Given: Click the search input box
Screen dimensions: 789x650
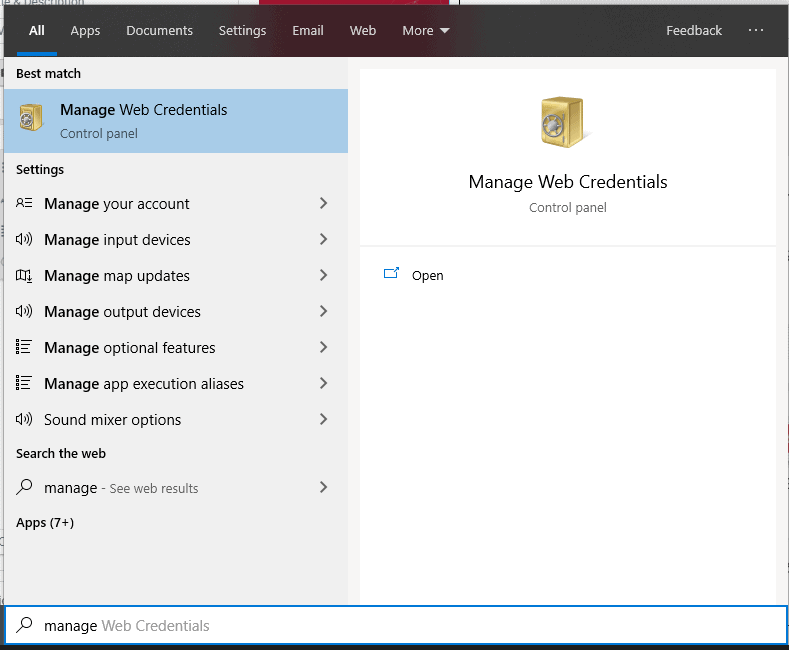Looking at the screenshot, I should click(x=400, y=626).
